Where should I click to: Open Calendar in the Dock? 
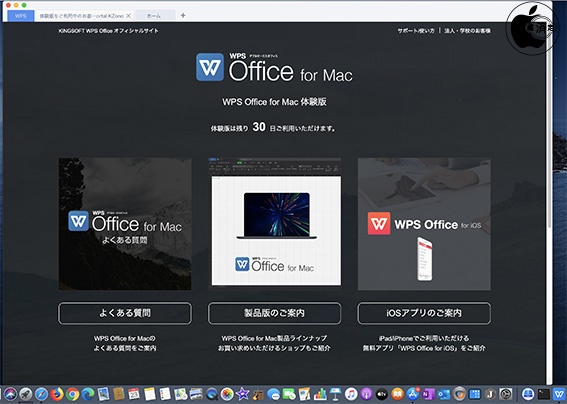134,394
